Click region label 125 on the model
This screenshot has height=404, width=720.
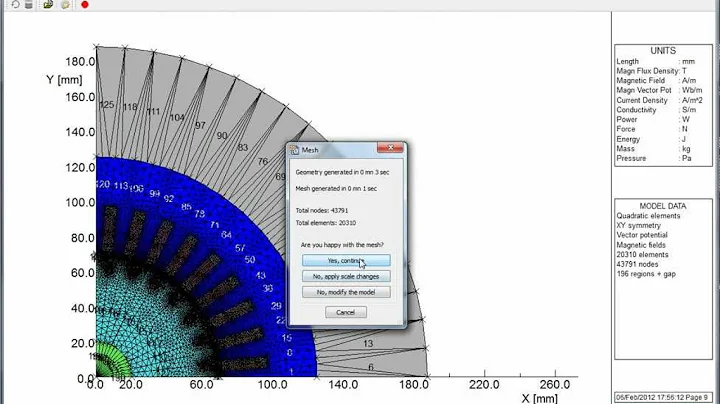(x=107, y=105)
